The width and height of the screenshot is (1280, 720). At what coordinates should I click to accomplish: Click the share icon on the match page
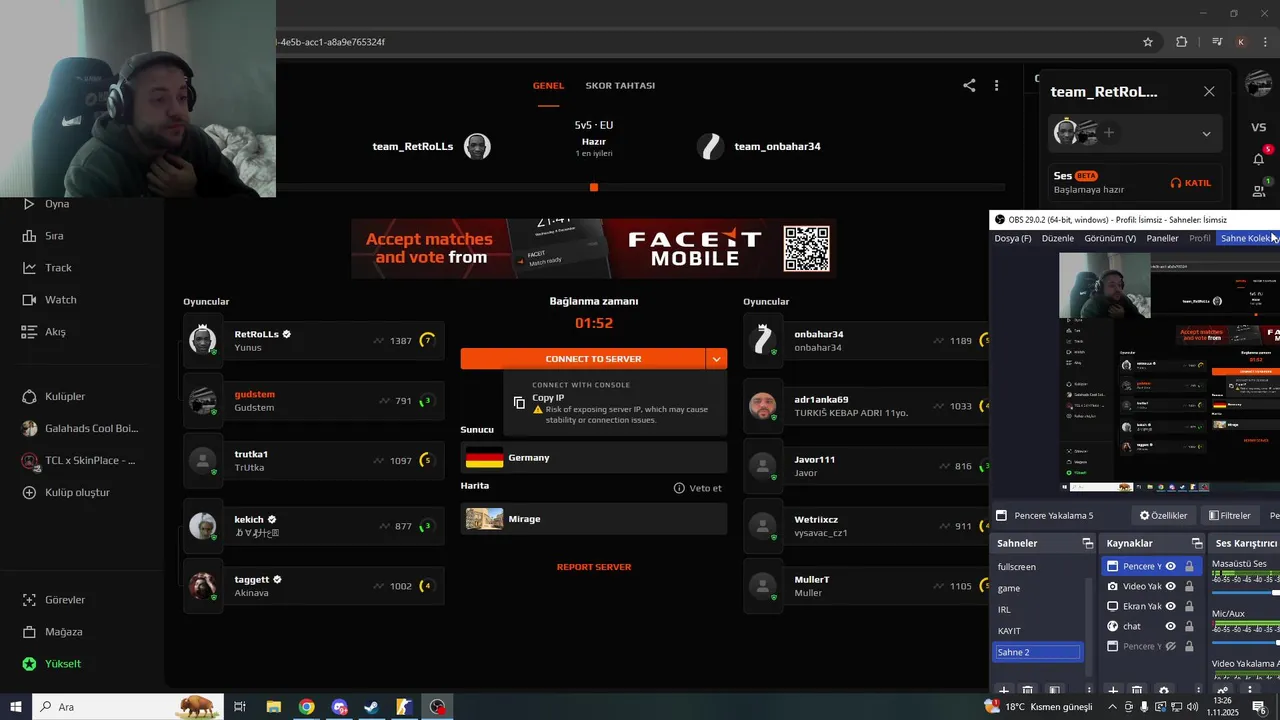(x=969, y=86)
